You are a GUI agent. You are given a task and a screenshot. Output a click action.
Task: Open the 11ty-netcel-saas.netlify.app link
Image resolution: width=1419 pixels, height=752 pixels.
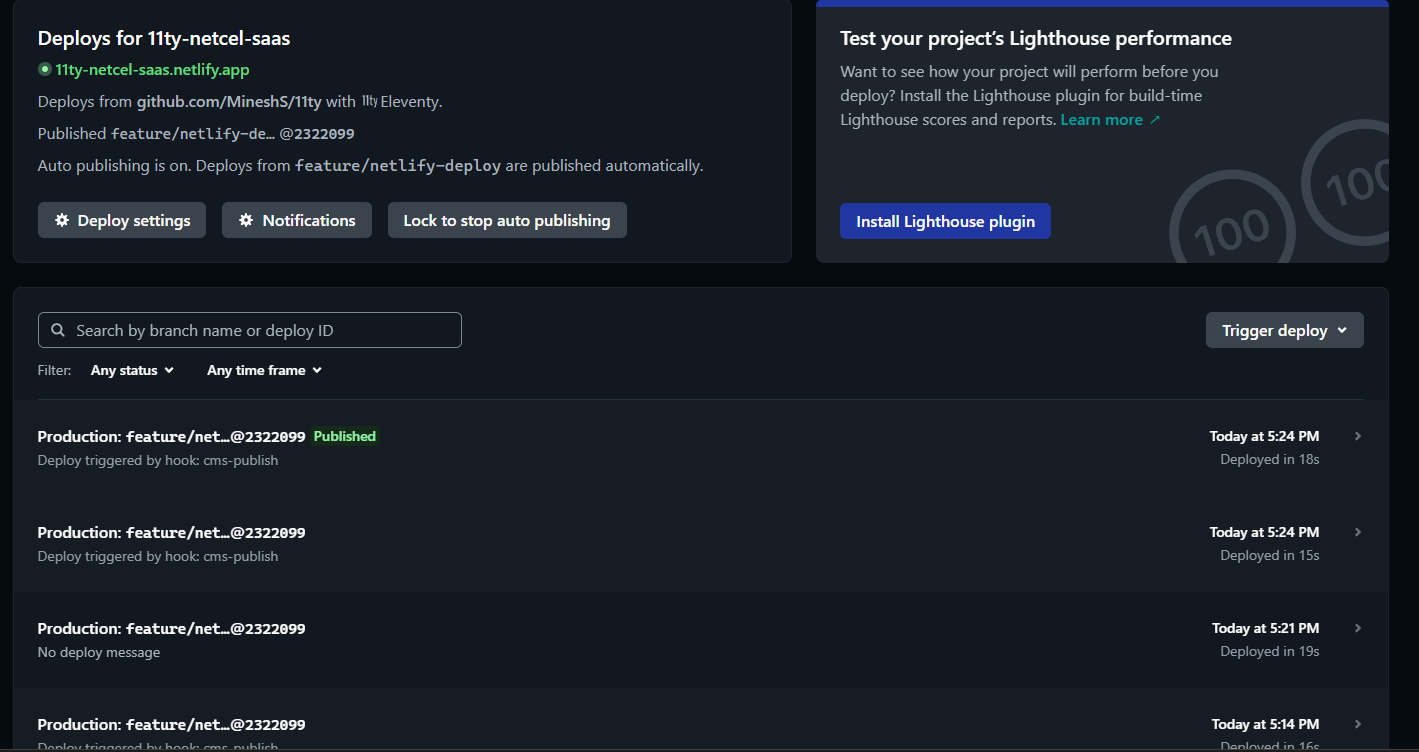tap(152, 70)
